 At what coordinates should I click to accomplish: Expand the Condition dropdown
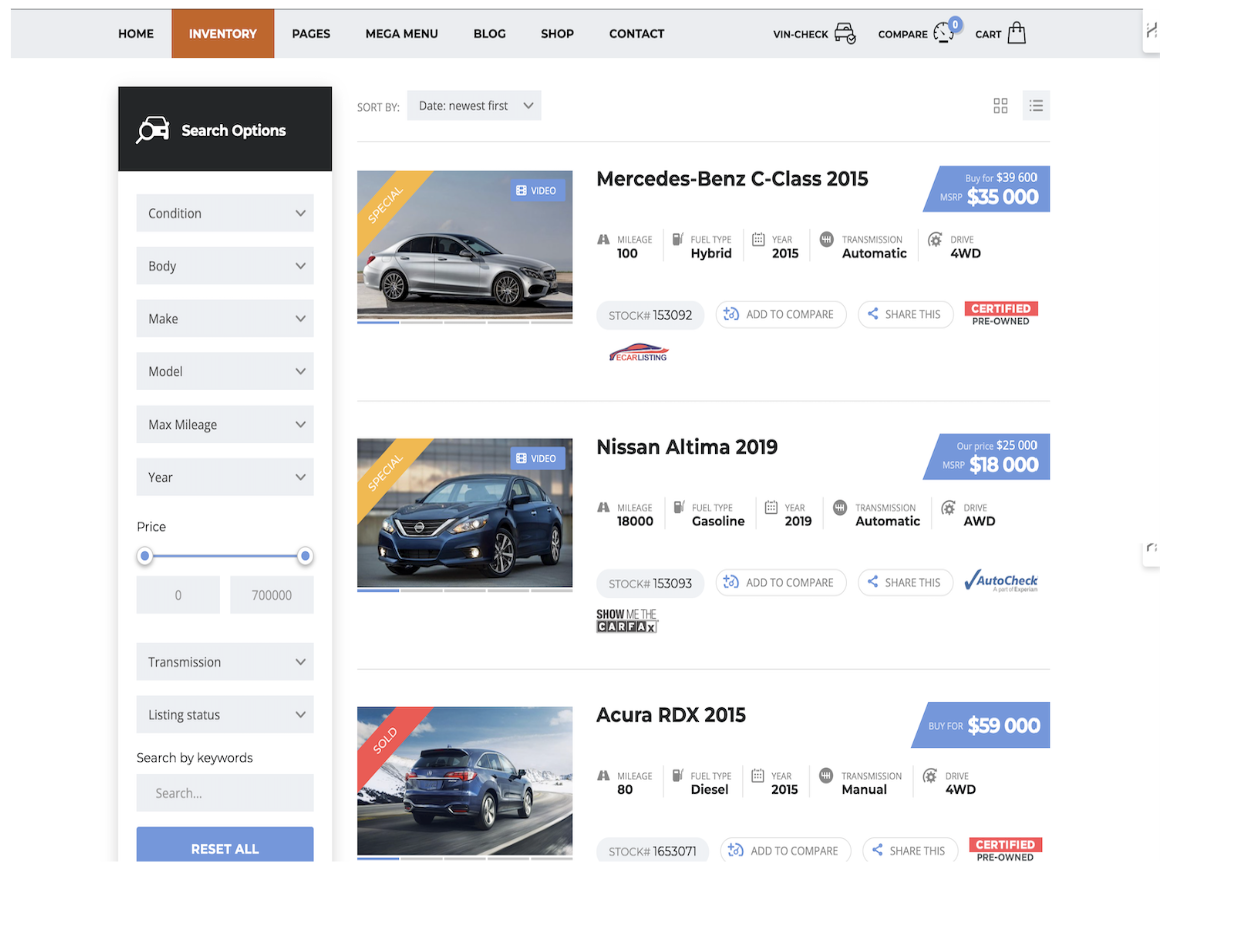click(x=225, y=213)
